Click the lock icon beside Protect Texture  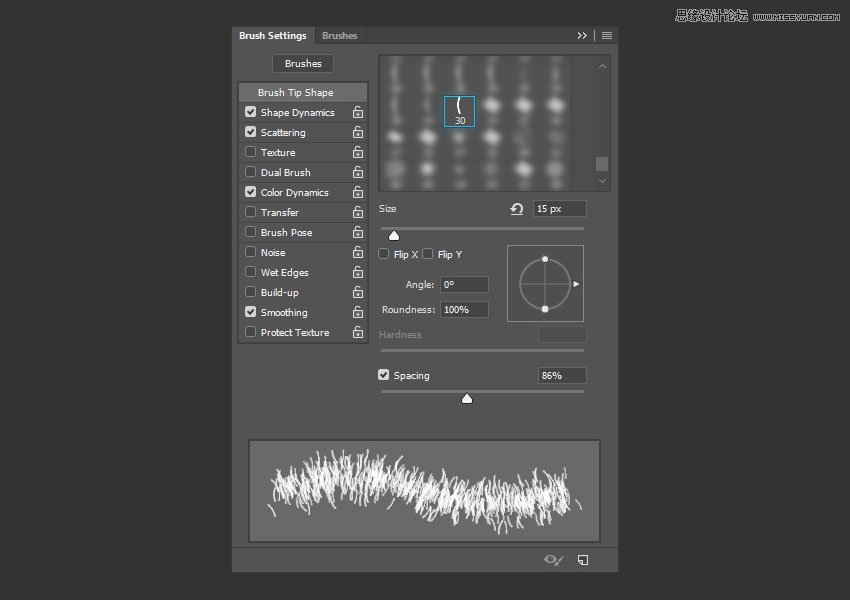358,332
